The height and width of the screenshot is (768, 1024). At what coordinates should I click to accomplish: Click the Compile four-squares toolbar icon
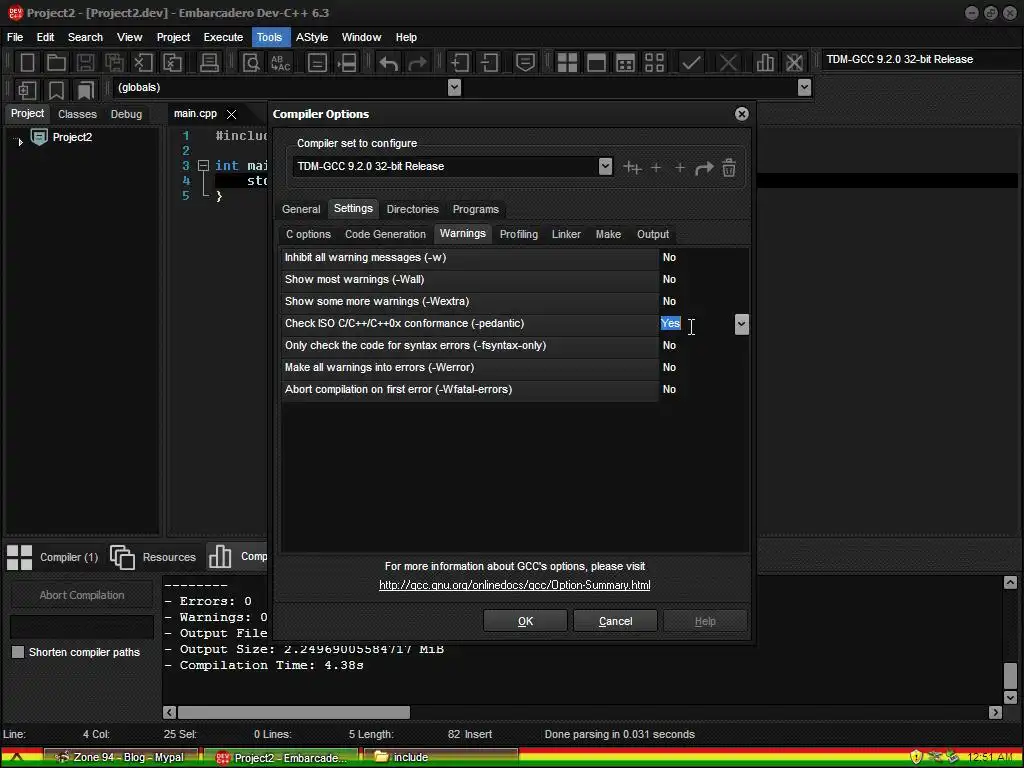(x=567, y=63)
